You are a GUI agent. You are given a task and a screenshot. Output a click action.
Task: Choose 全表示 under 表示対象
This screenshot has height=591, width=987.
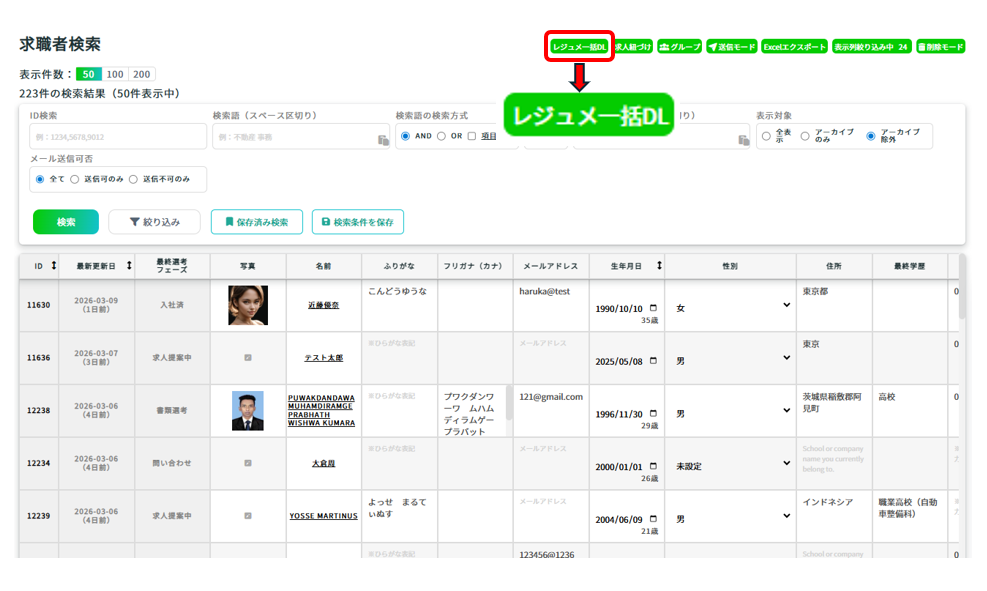tap(766, 136)
